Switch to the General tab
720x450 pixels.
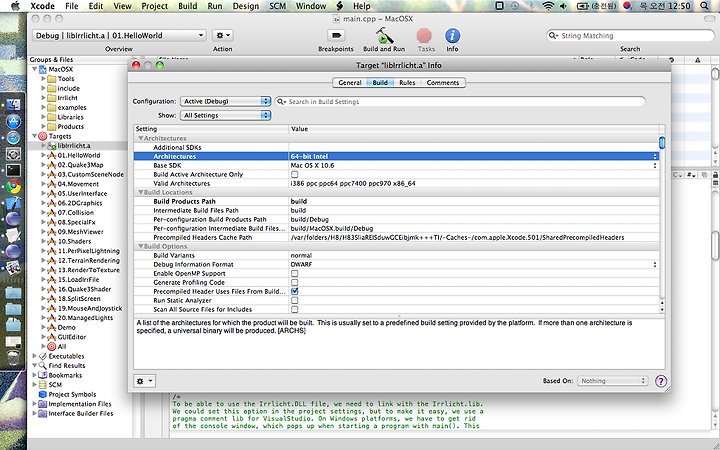click(x=349, y=83)
